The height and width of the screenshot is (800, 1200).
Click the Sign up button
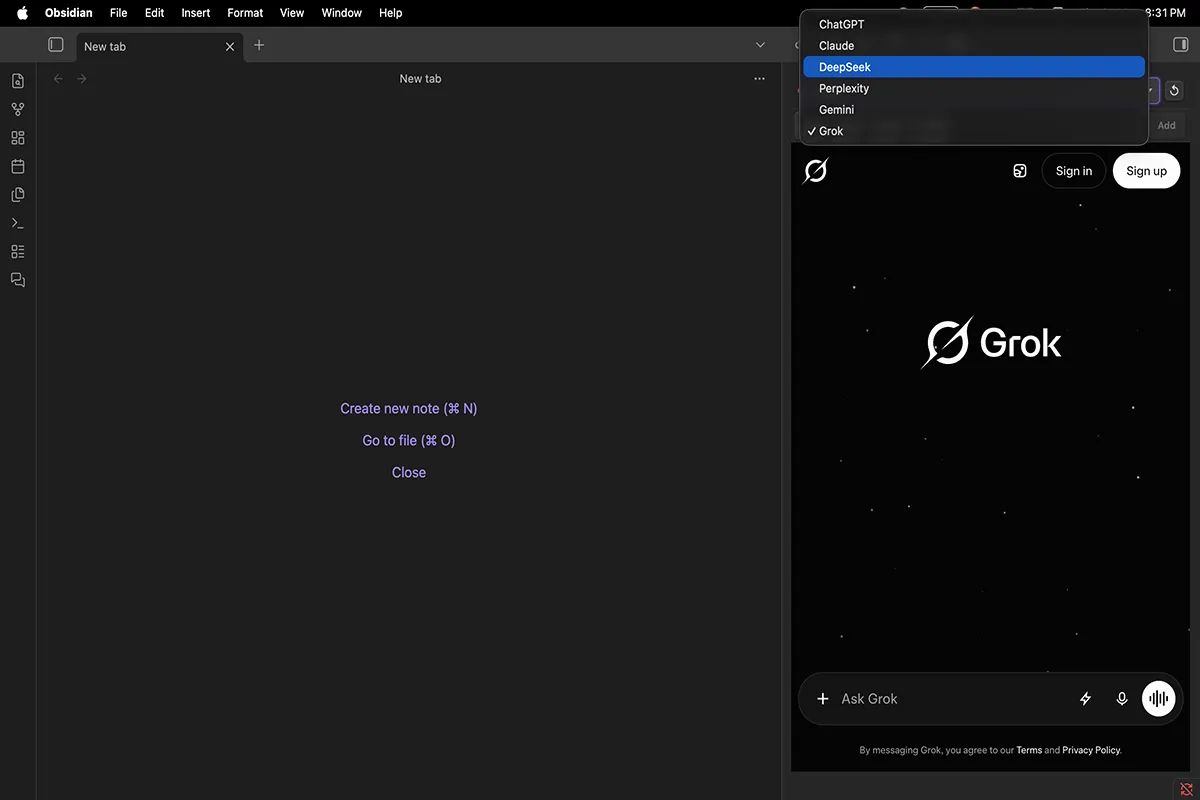pos(1146,171)
